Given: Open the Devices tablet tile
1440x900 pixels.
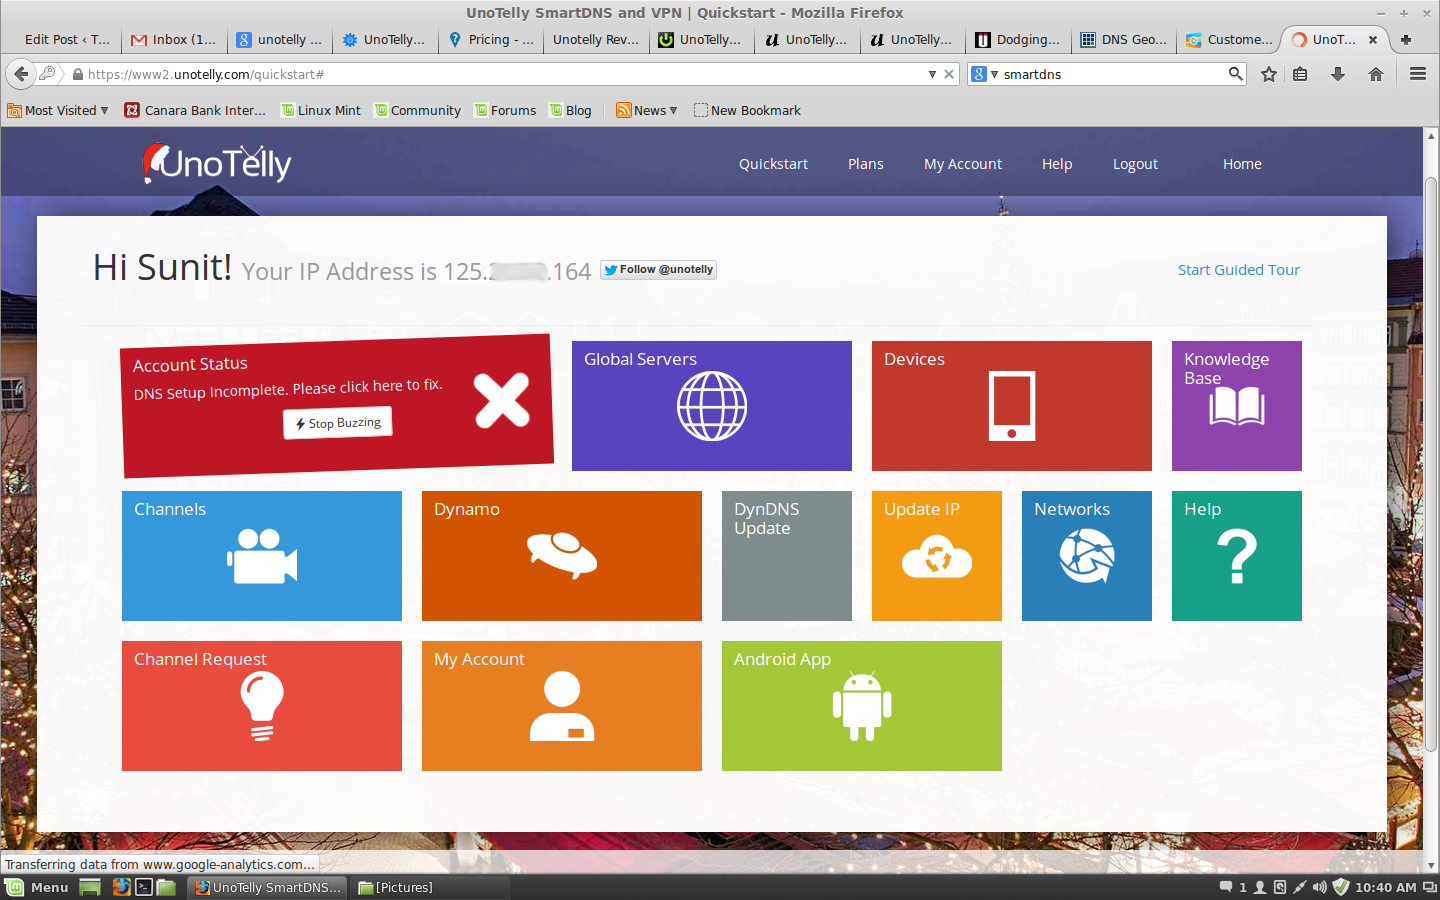Looking at the screenshot, I should click(x=1012, y=406).
